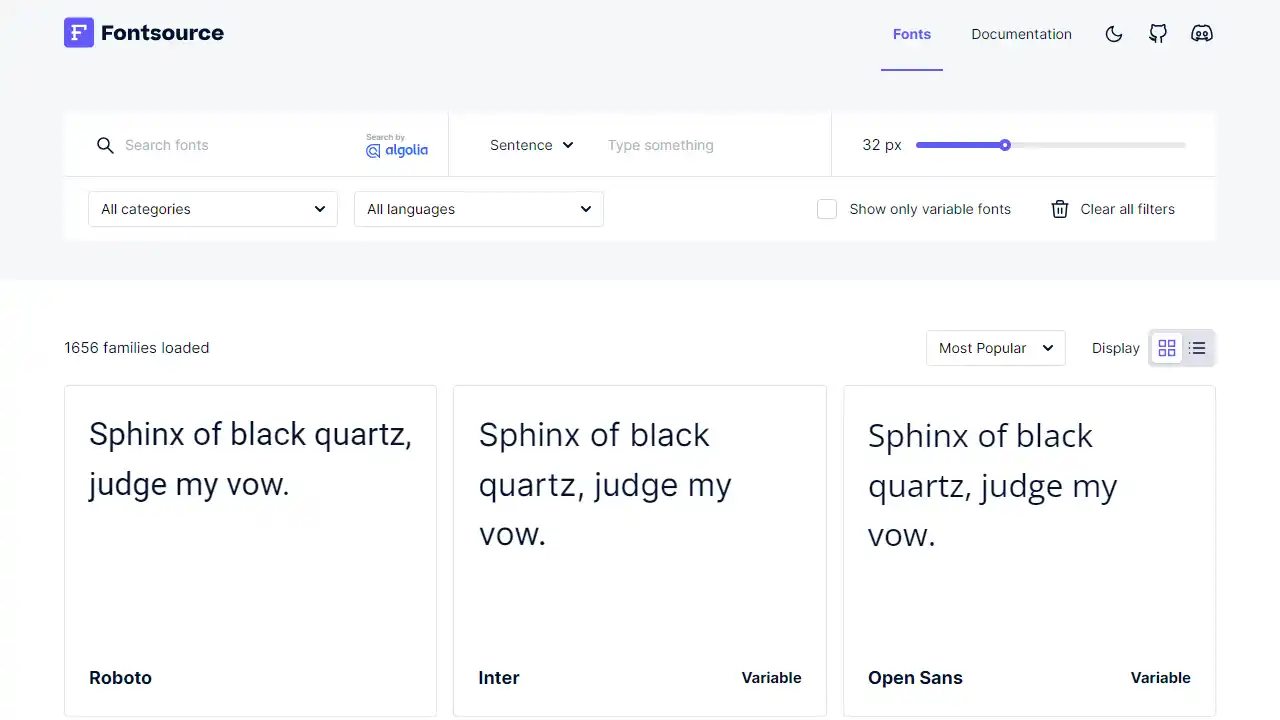Select the Fonts navigation tab

click(x=911, y=33)
